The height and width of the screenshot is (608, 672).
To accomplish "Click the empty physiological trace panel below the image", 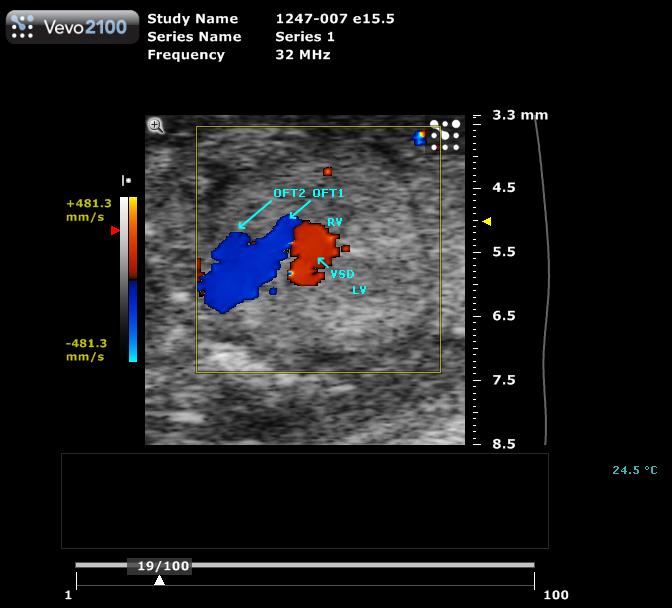I will [305, 500].
